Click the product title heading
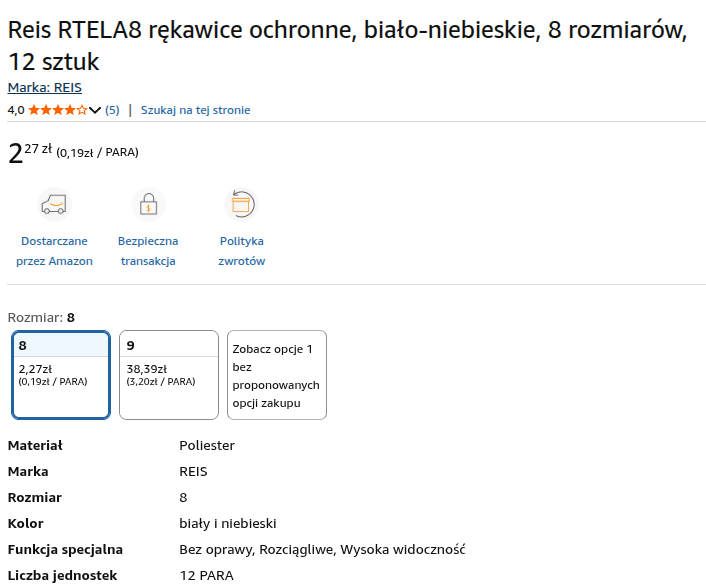The image size is (706, 586). 347,46
